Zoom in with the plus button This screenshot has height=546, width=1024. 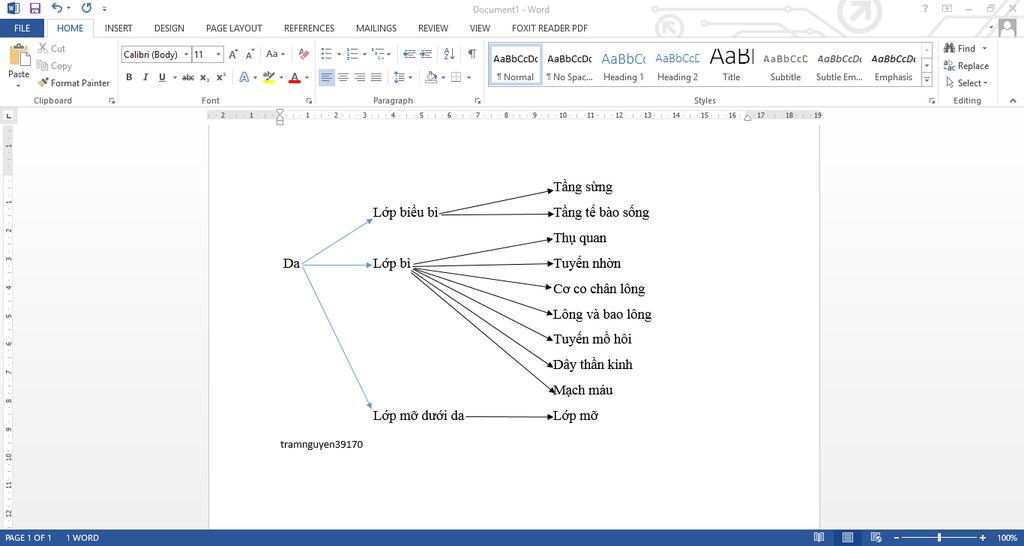[983, 538]
